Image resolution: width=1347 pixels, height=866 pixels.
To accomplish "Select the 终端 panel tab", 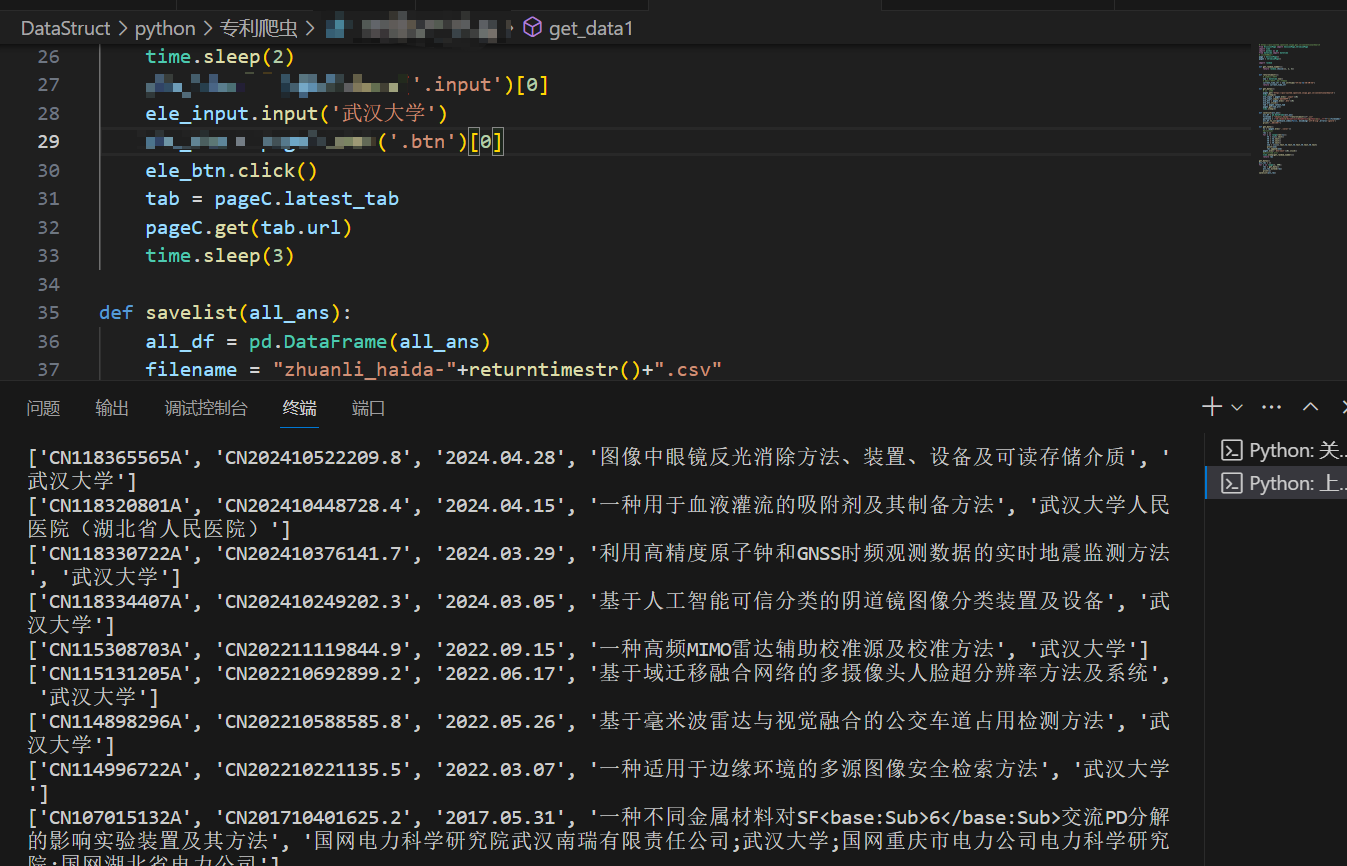I will coord(300,408).
